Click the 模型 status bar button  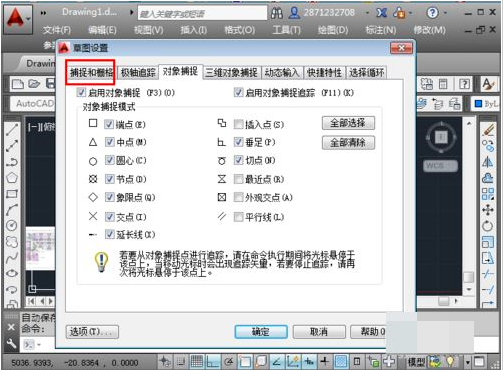(x=416, y=362)
